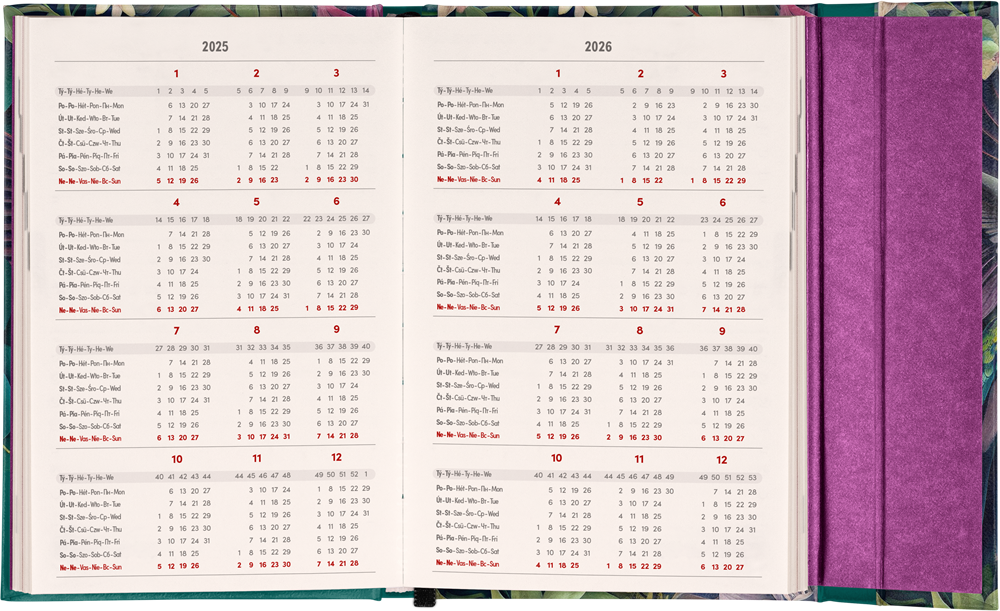
Task: Click the Po-Po-Hét-Pon-Пн-Mon label beside 2025 month 4
Action: (x=91, y=235)
